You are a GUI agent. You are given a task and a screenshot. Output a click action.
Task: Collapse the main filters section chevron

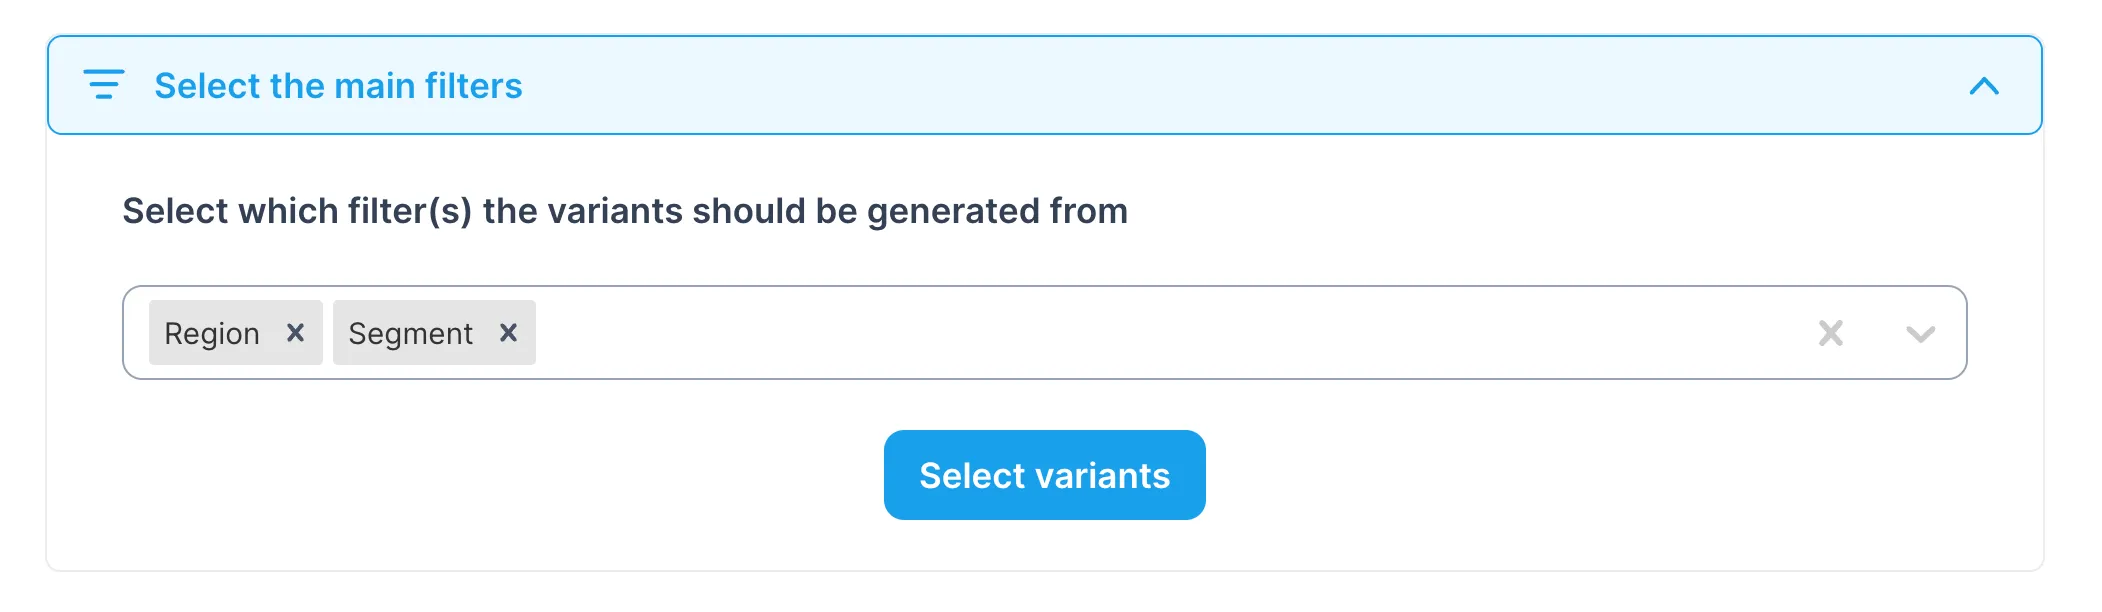tap(1984, 86)
